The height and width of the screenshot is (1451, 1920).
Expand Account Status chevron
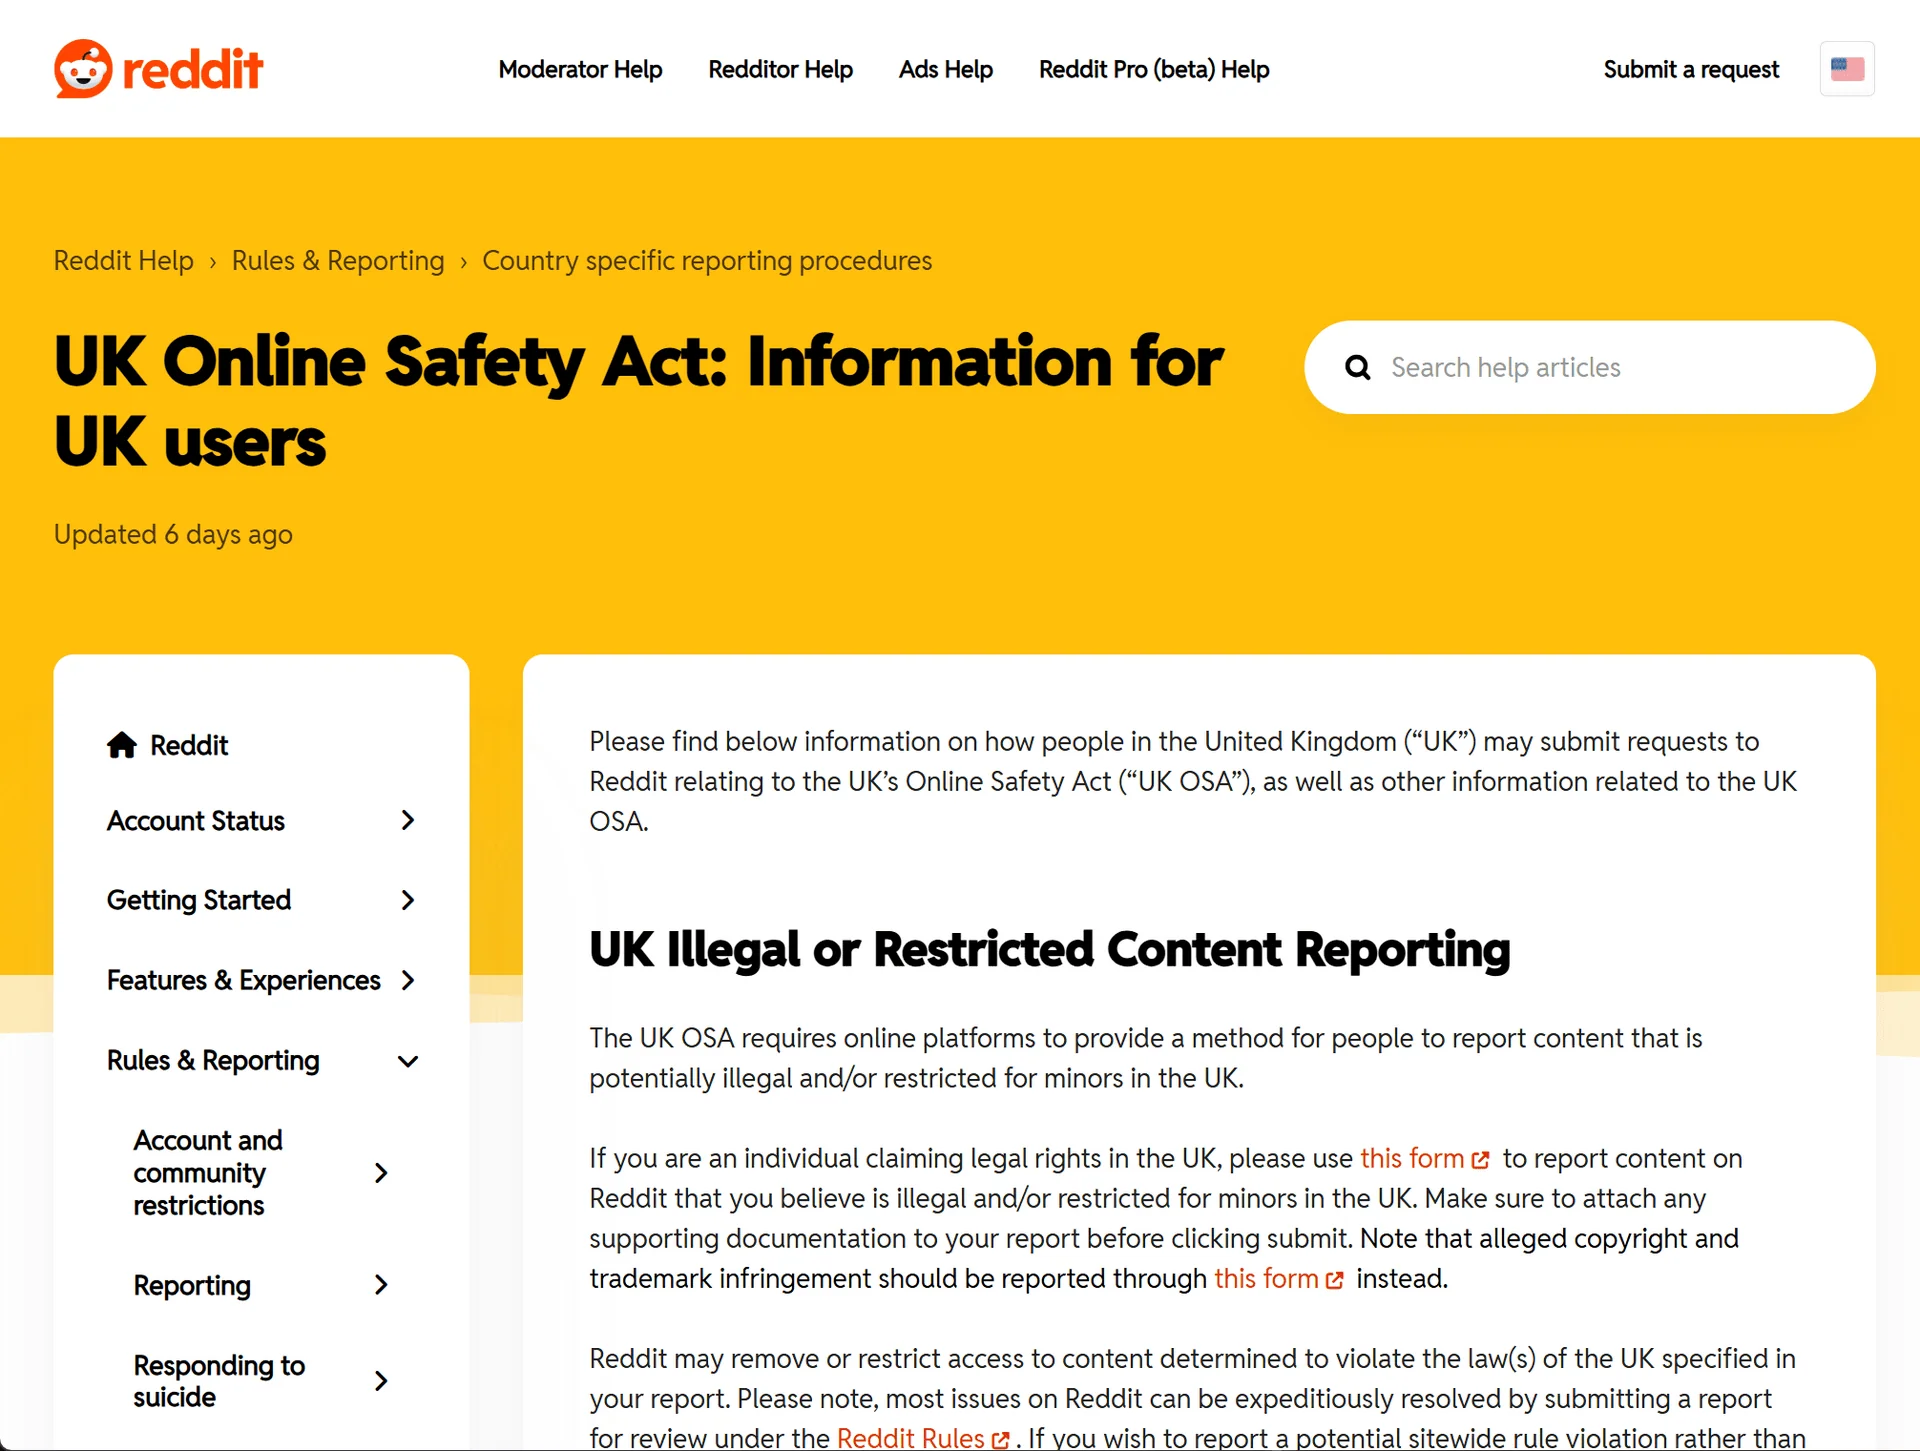coord(407,820)
